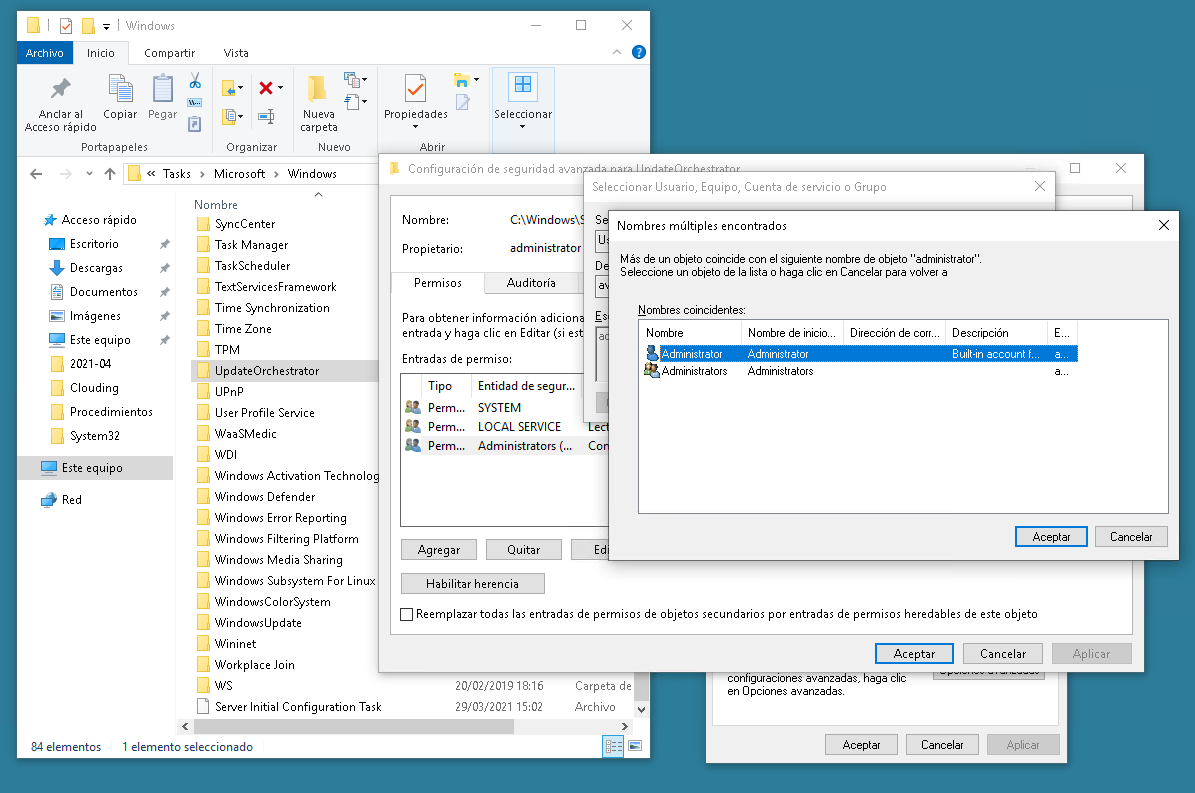Viewport: 1195px width, 793px height.
Task: Click the rename icon in Organizar
Action: (x=266, y=117)
